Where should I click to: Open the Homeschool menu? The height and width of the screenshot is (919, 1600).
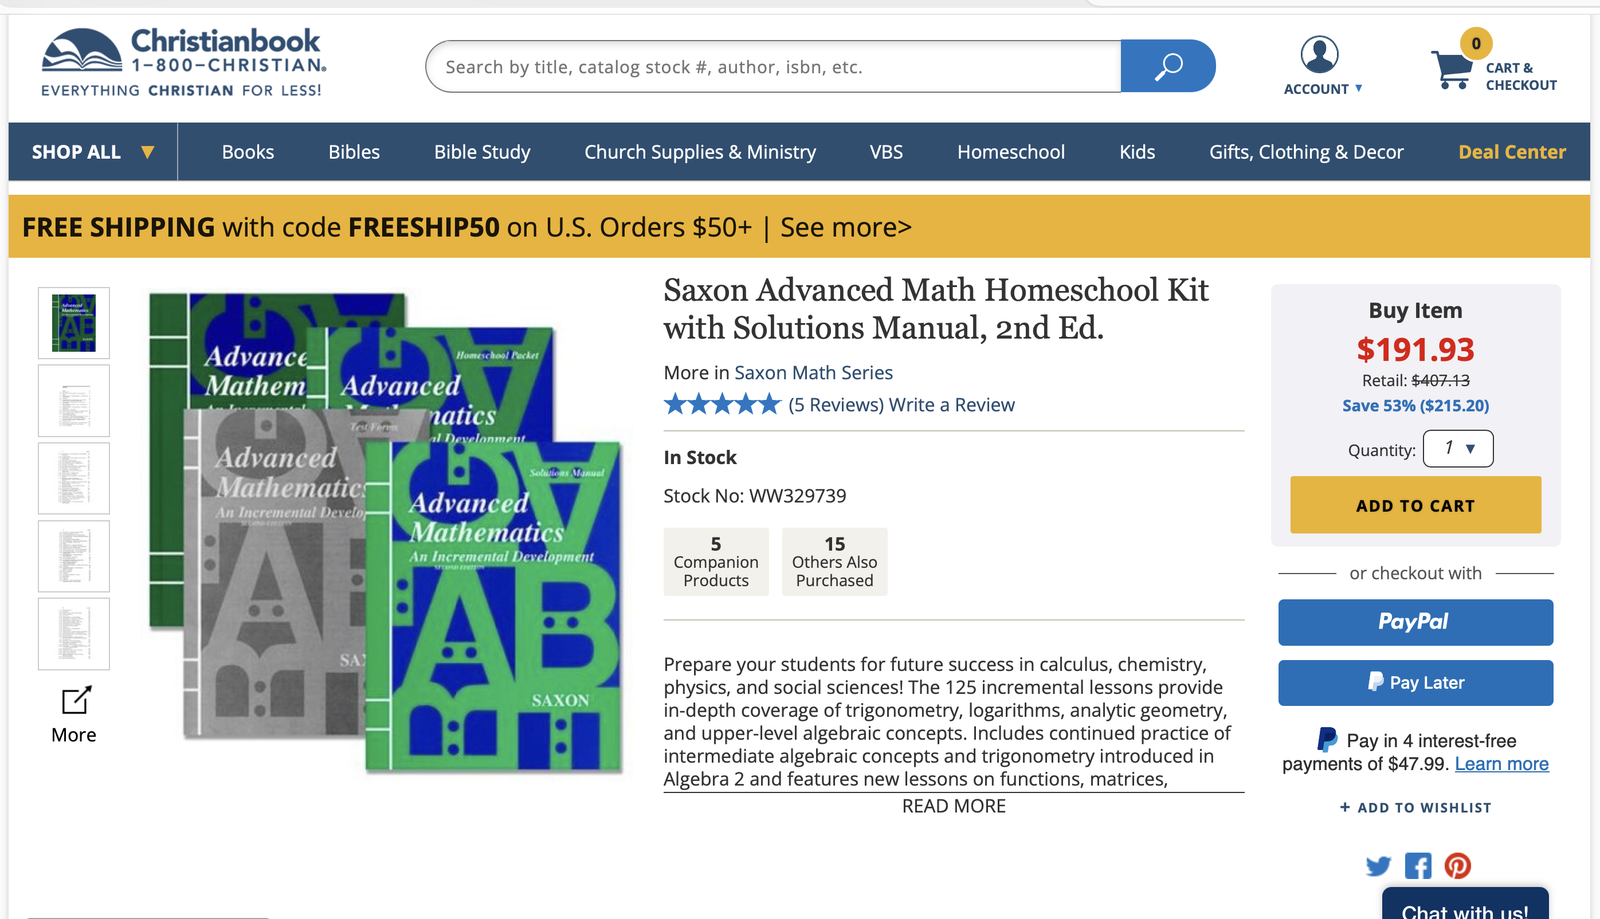coord(1011,152)
